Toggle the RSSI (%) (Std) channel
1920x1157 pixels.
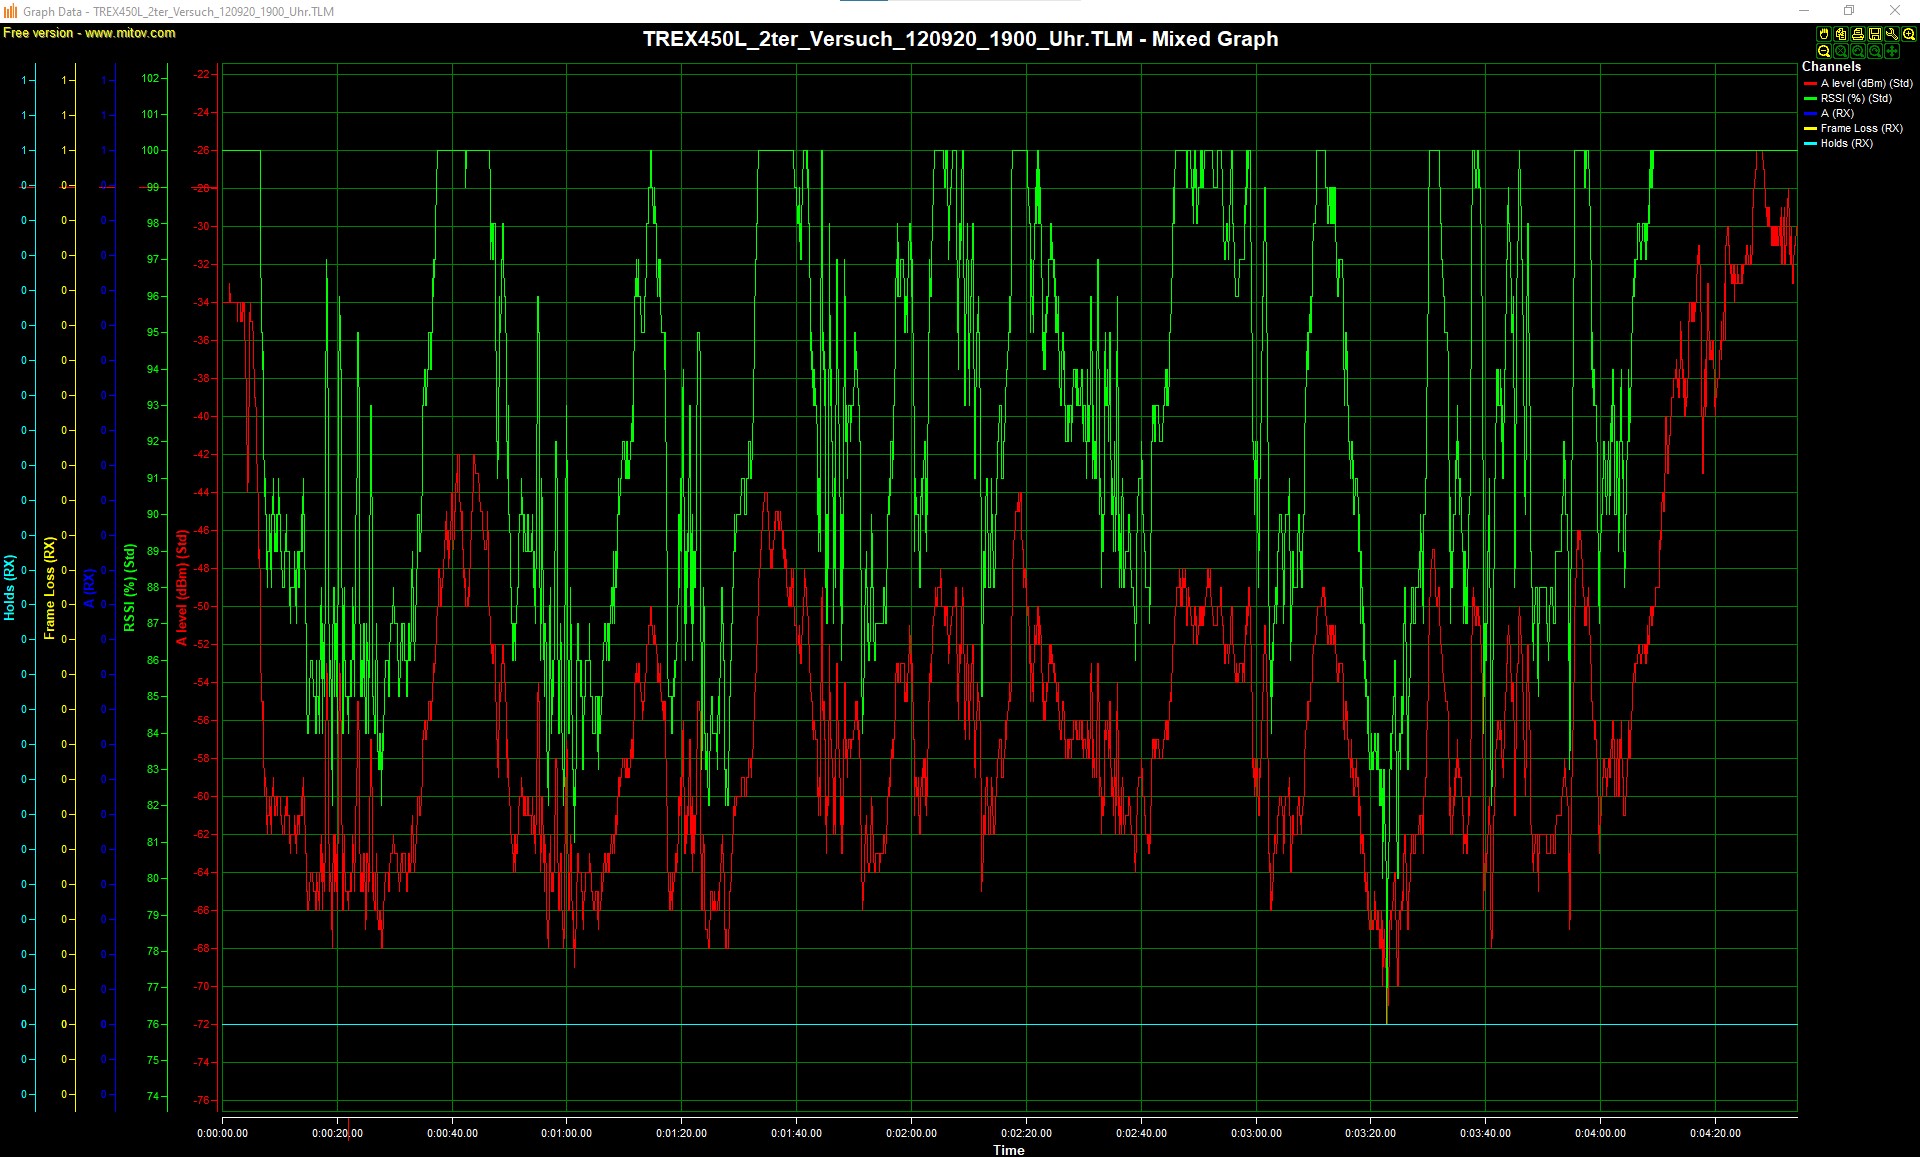coord(1856,98)
